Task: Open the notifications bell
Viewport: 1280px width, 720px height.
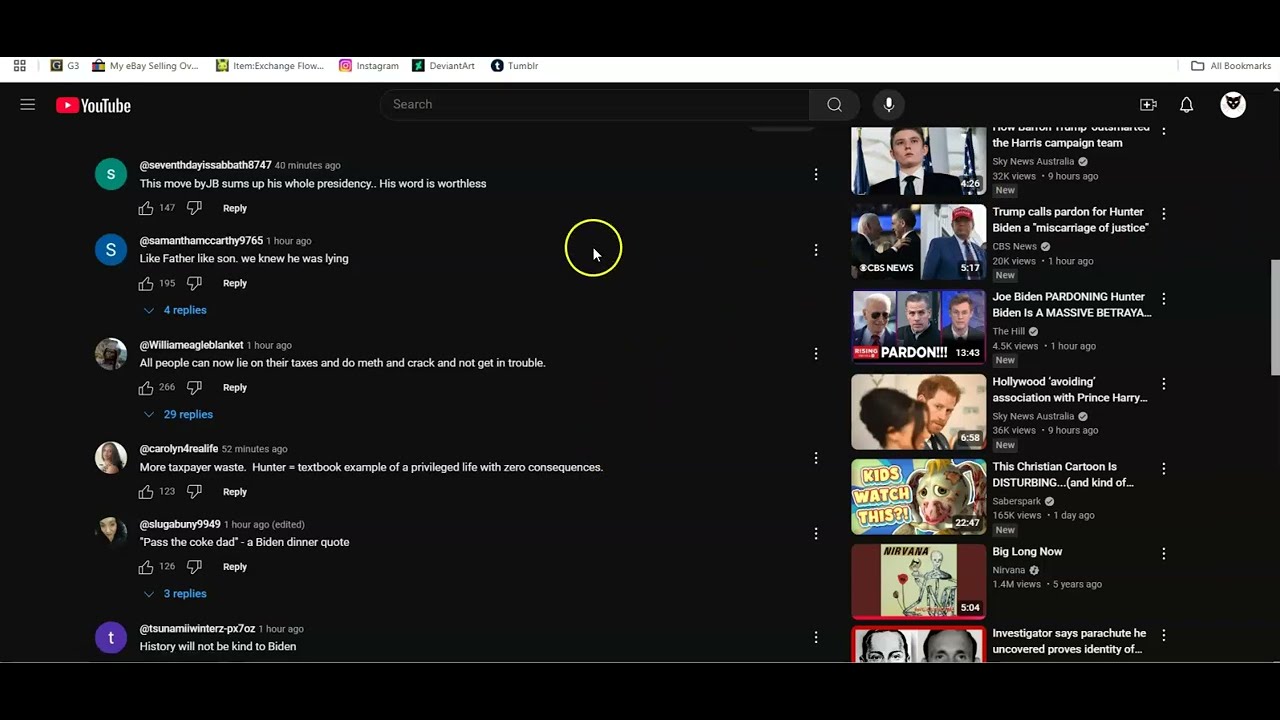Action: point(1186,105)
